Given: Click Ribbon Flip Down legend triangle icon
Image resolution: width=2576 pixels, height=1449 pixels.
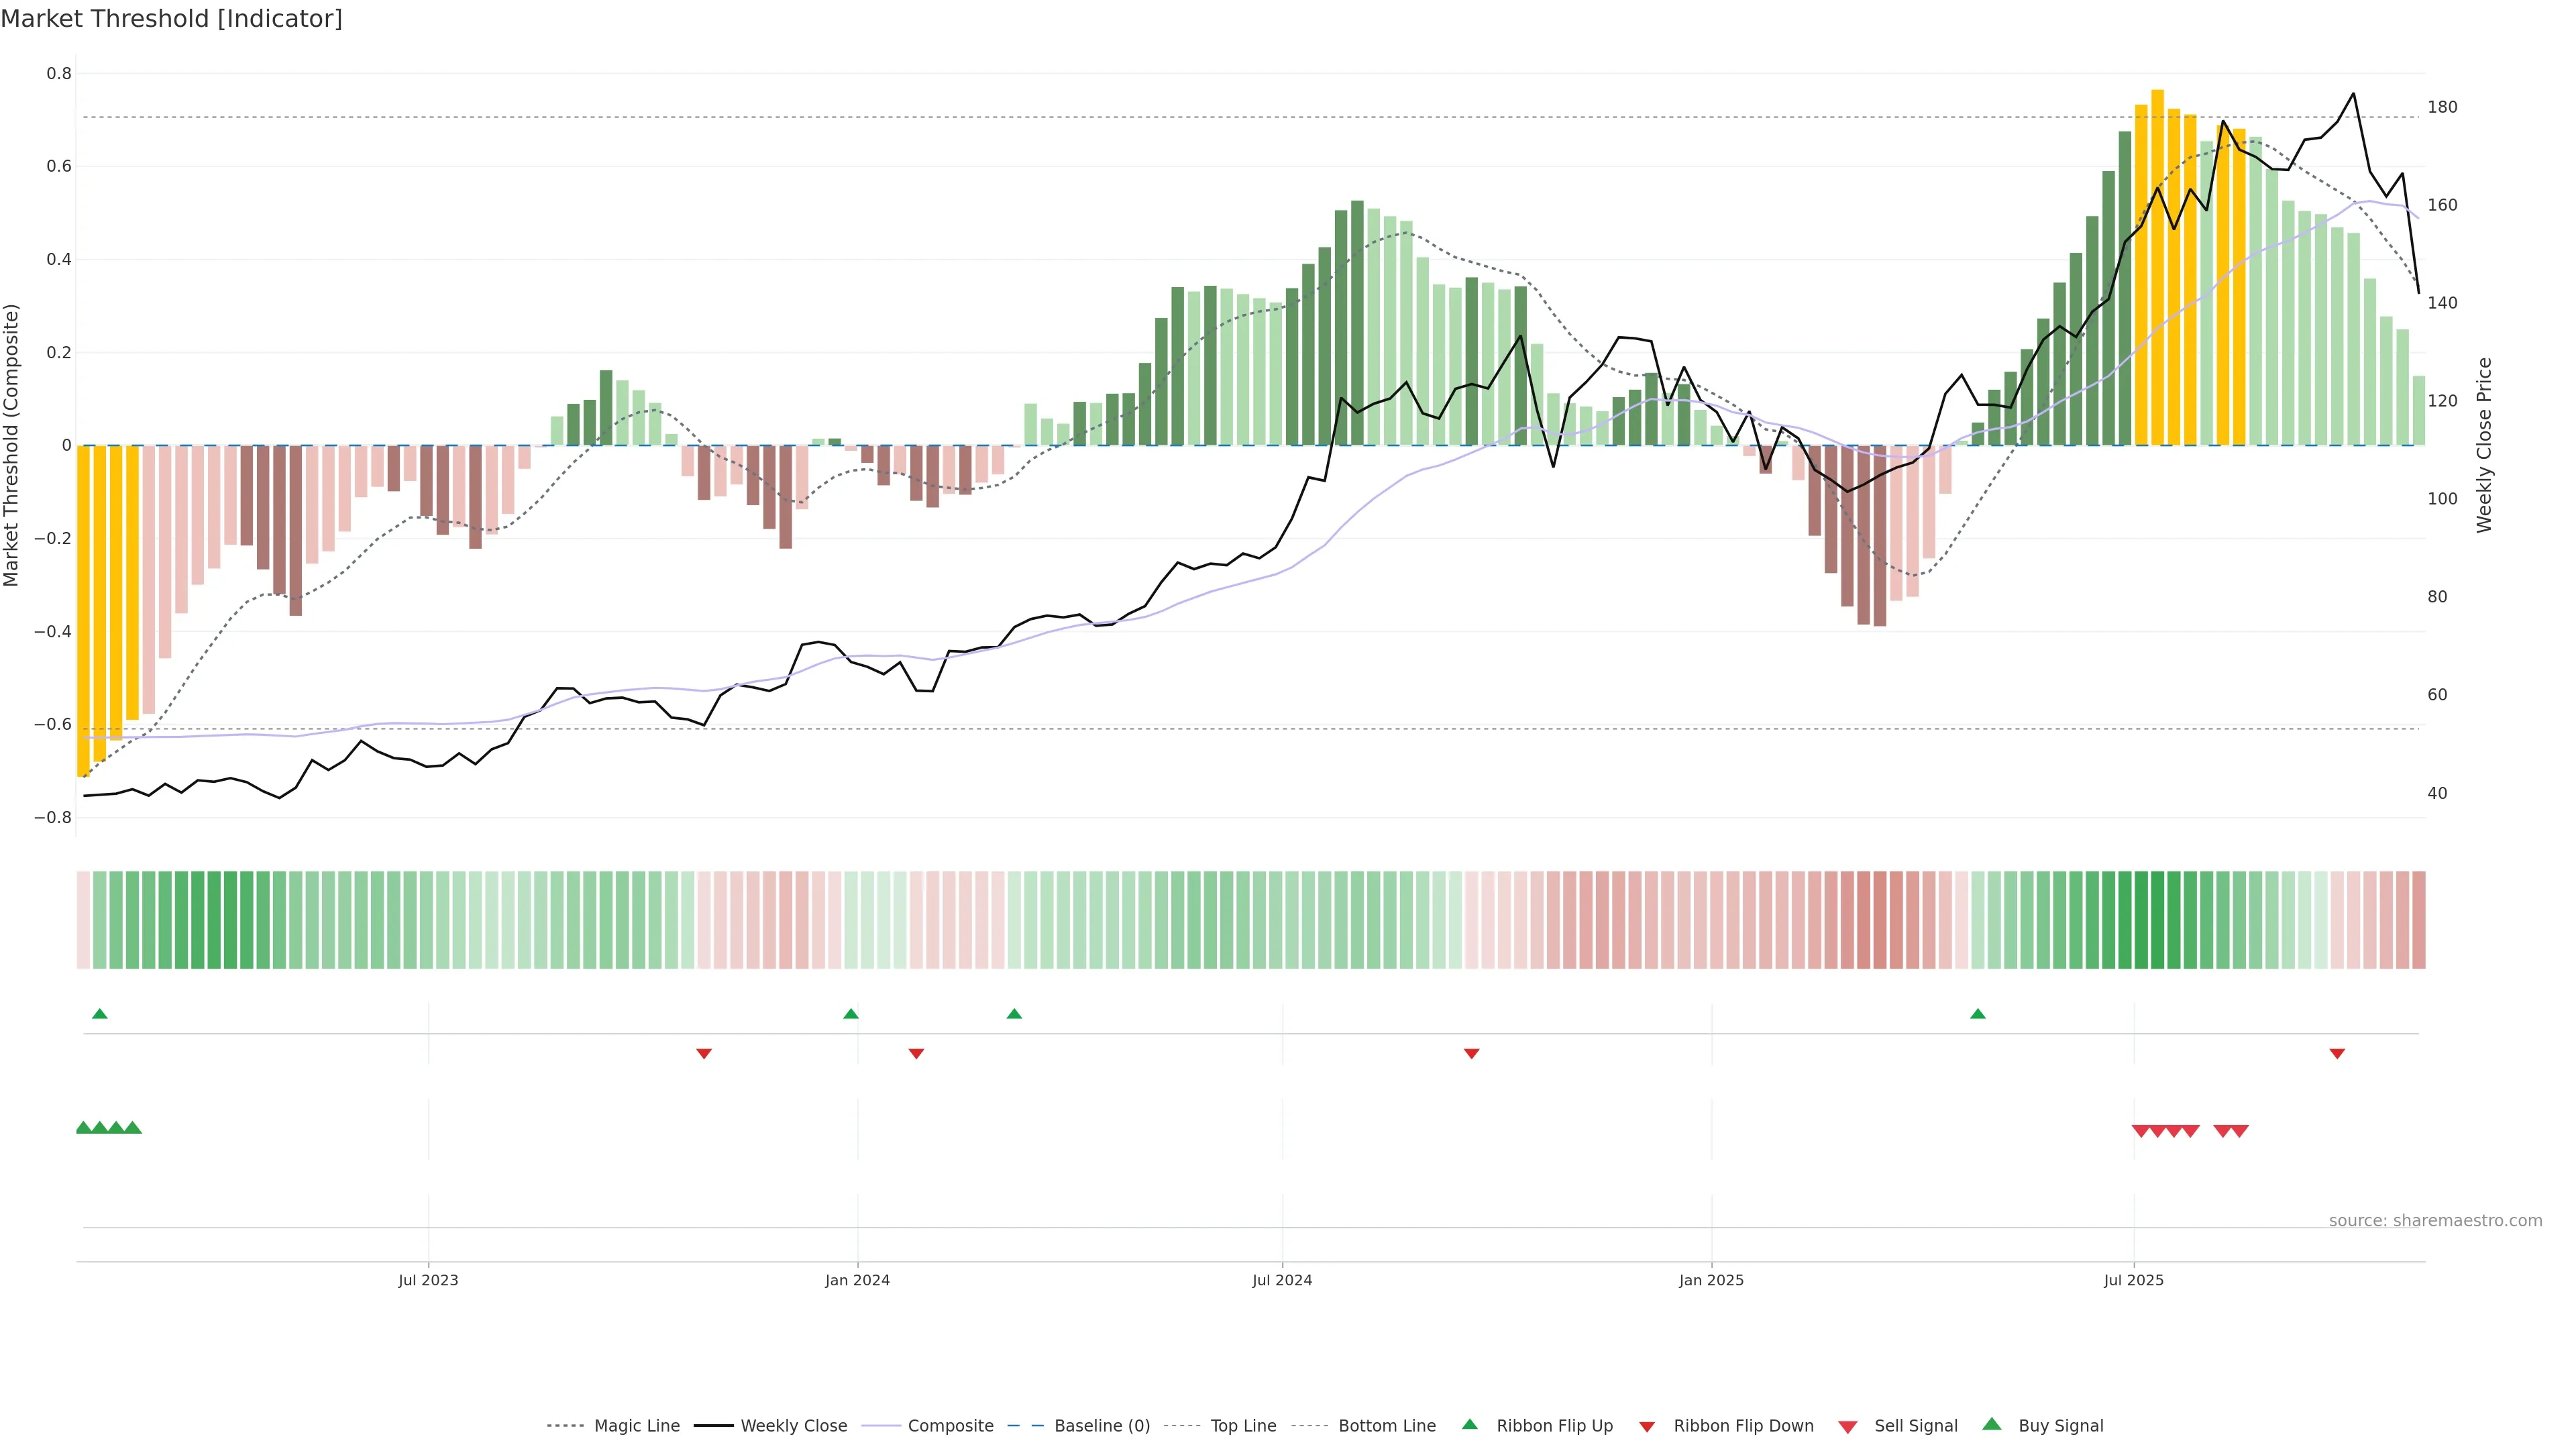Looking at the screenshot, I should tap(1646, 1427).
